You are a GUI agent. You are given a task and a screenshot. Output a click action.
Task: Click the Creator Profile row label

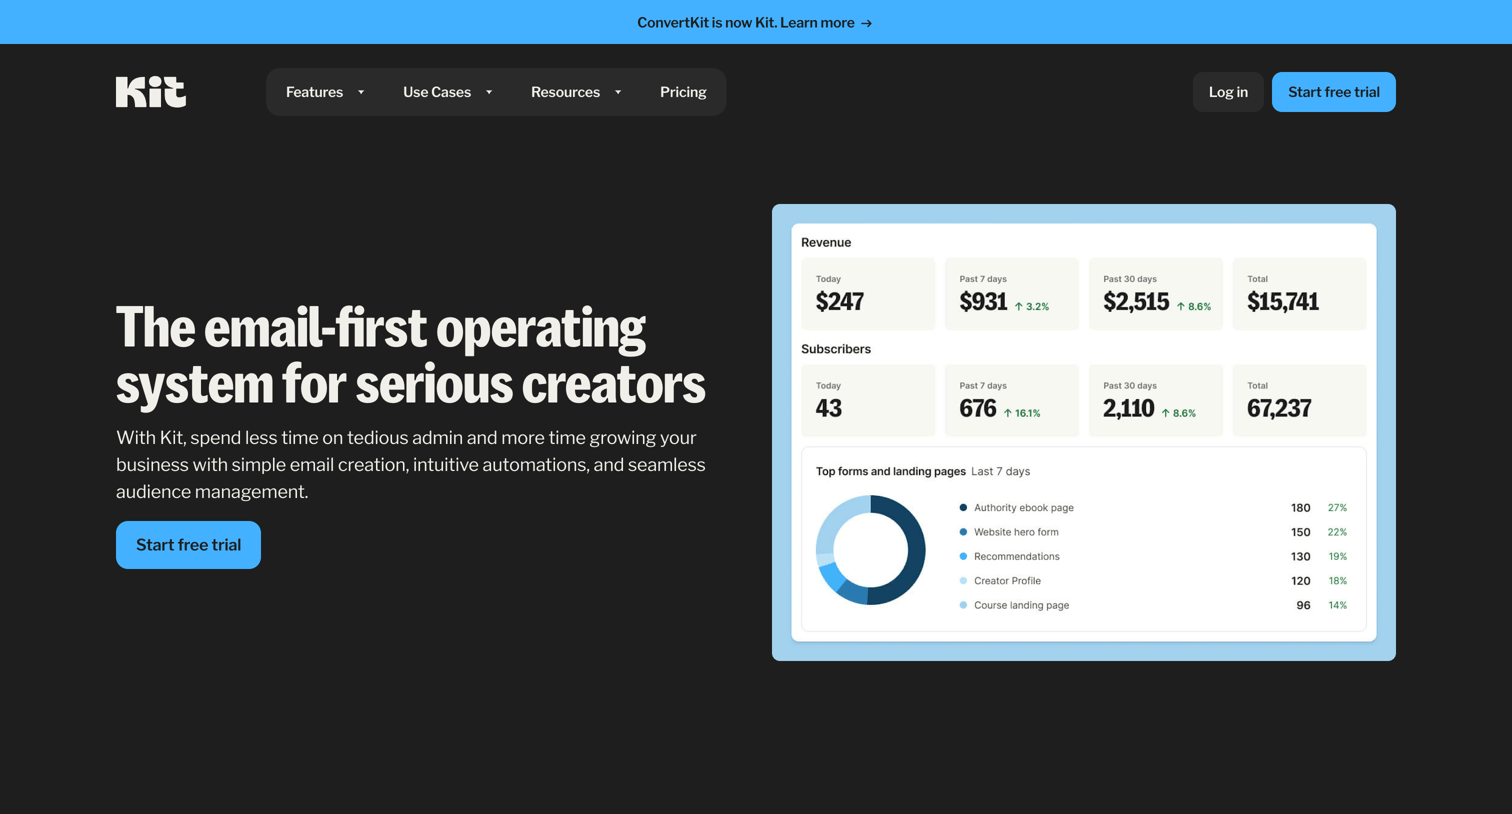point(1007,581)
